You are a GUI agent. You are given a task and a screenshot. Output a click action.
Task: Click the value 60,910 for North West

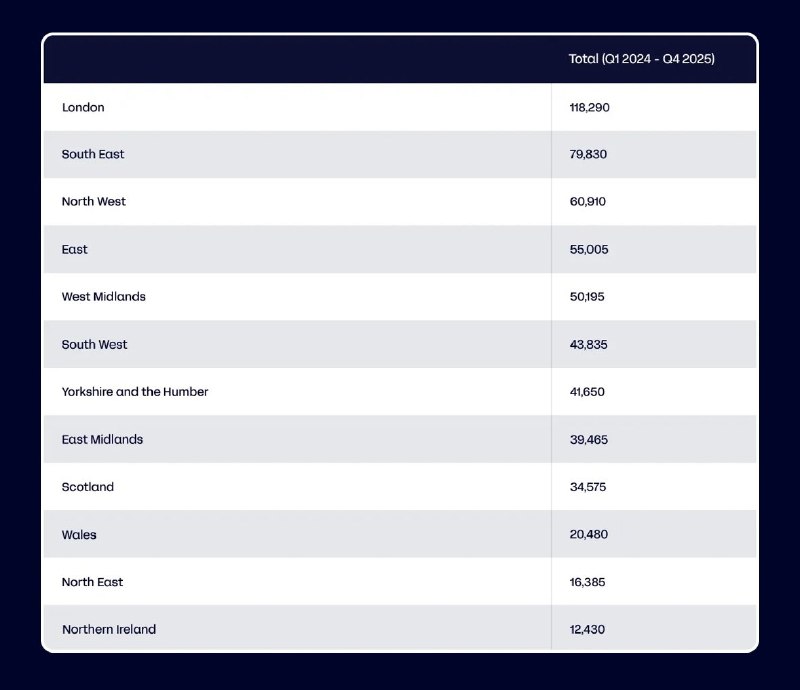(x=588, y=202)
